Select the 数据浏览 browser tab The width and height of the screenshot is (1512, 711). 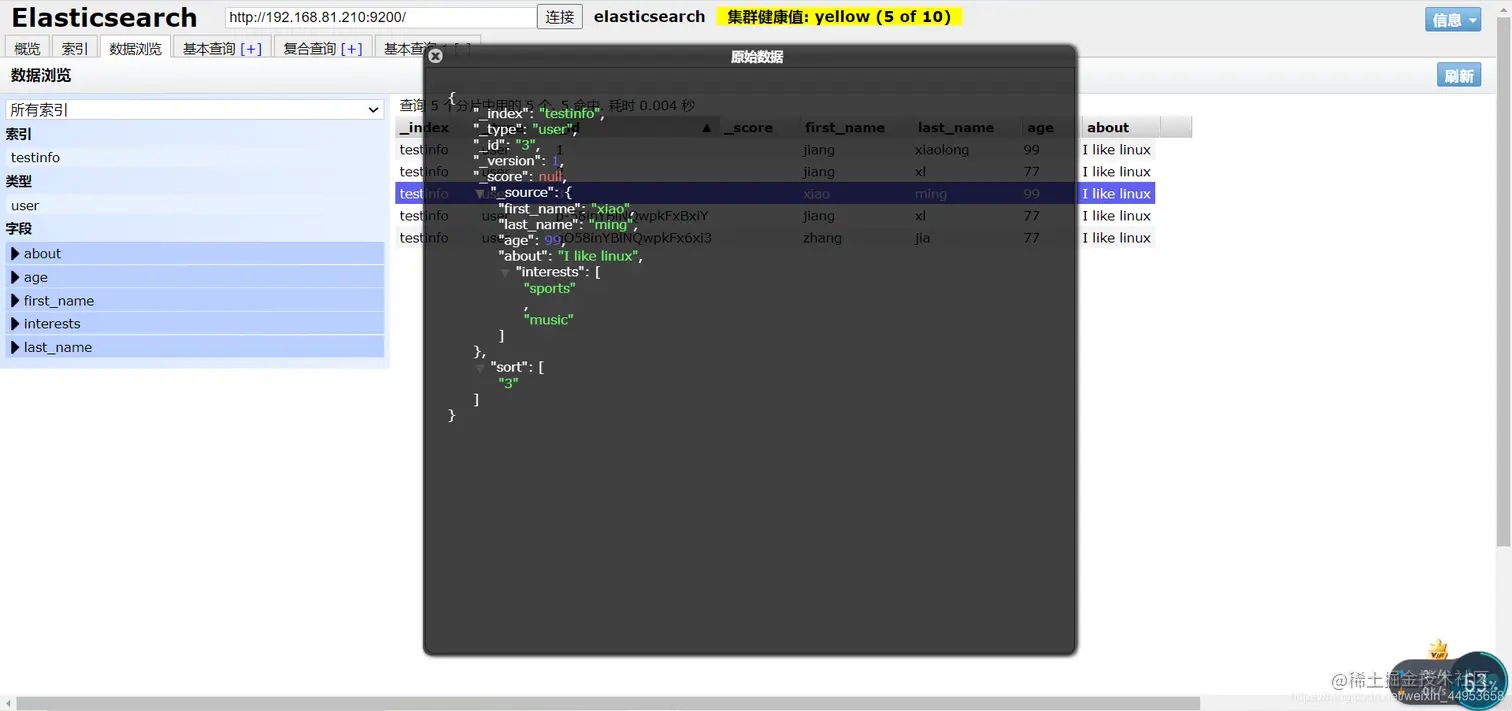[x=135, y=48]
